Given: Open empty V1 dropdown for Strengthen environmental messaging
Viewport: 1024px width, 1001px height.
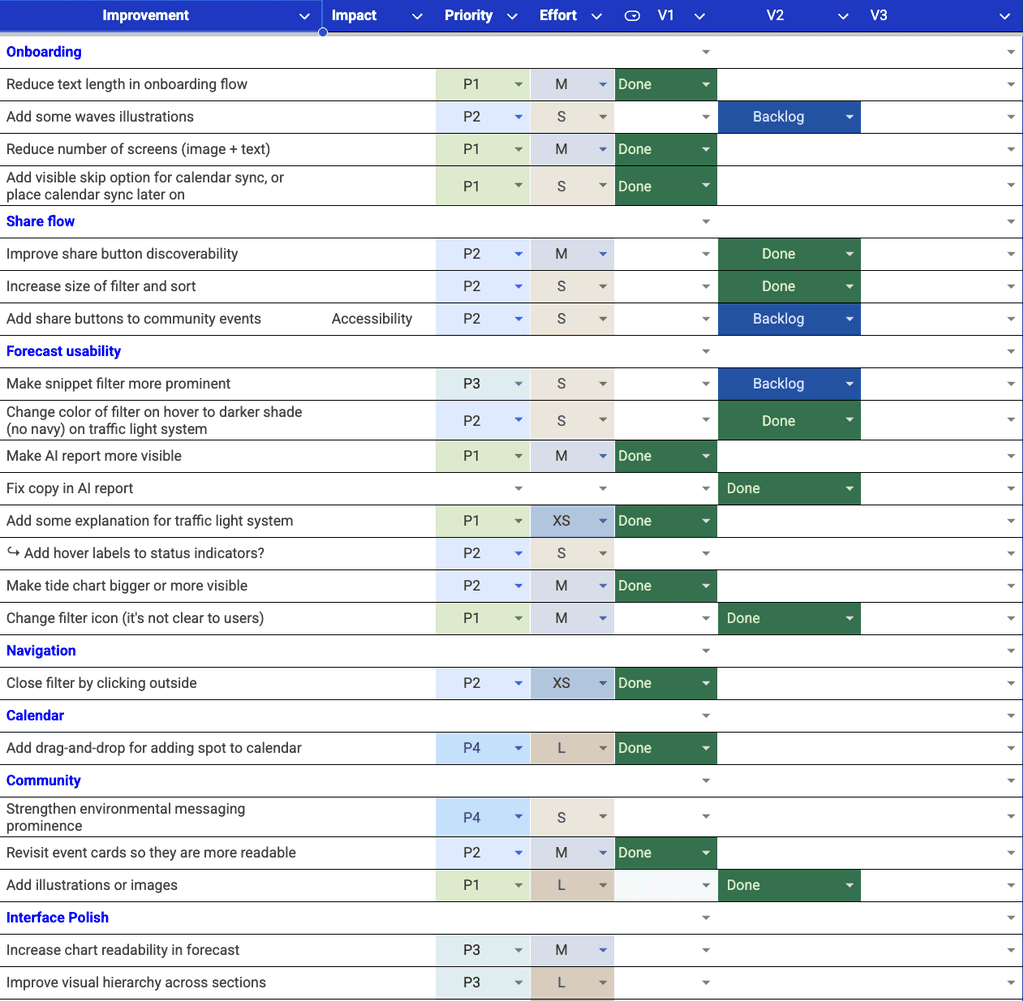Looking at the screenshot, I should (x=706, y=817).
